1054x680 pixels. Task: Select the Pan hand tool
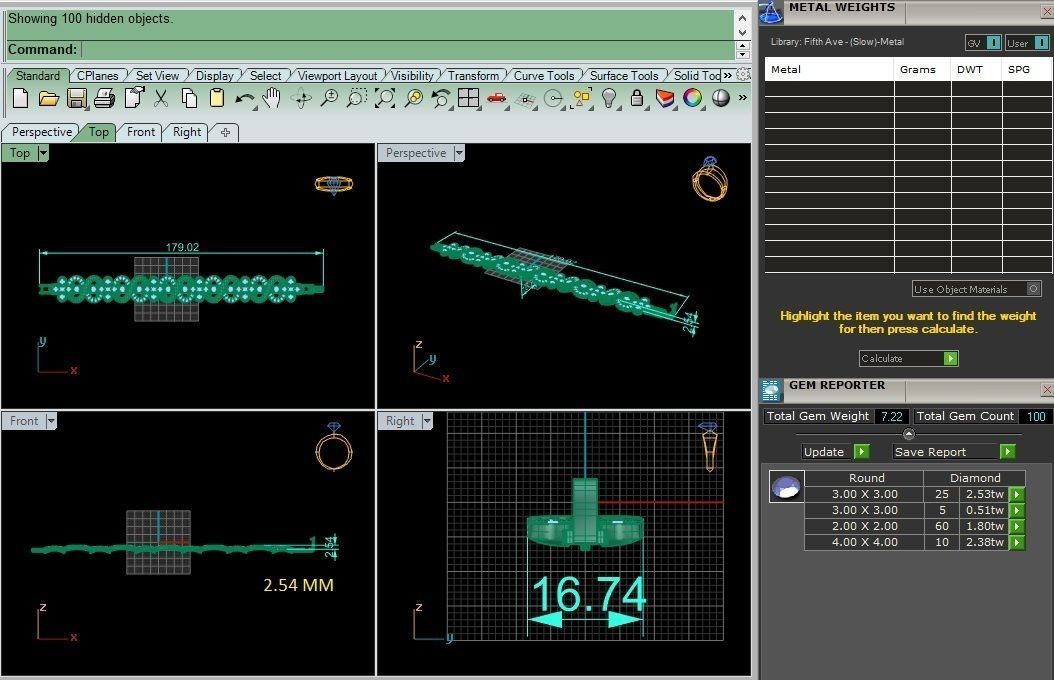pyautogui.click(x=271, y=98)
